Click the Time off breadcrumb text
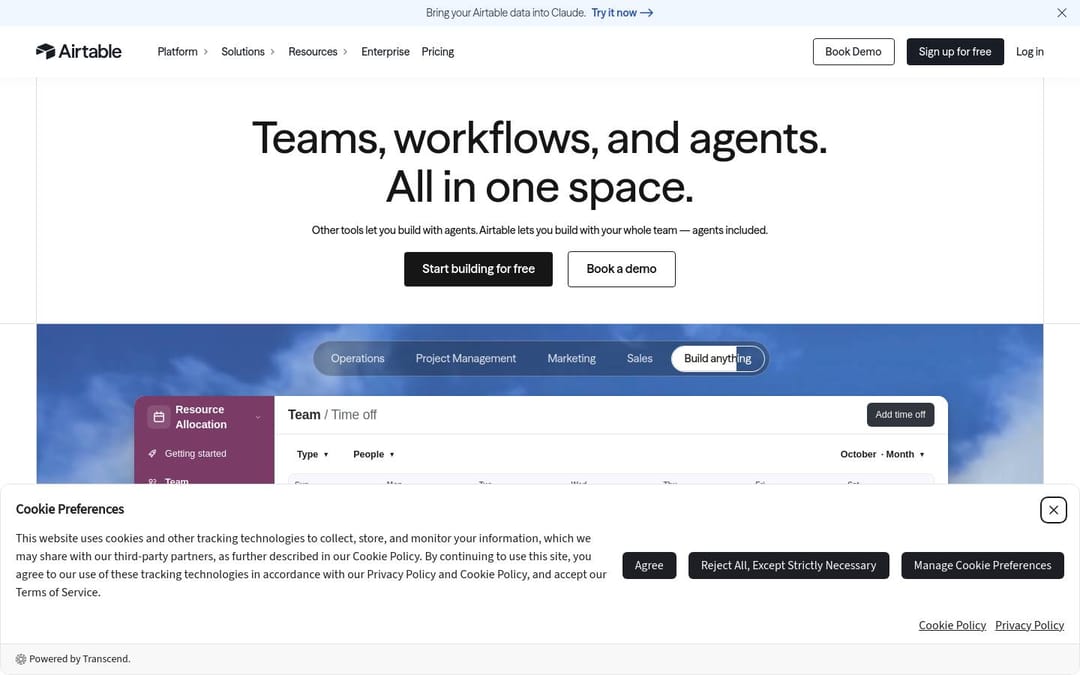Image resolution: width=1080 pixels, height=675 pixels. click(x=354, y=415)
